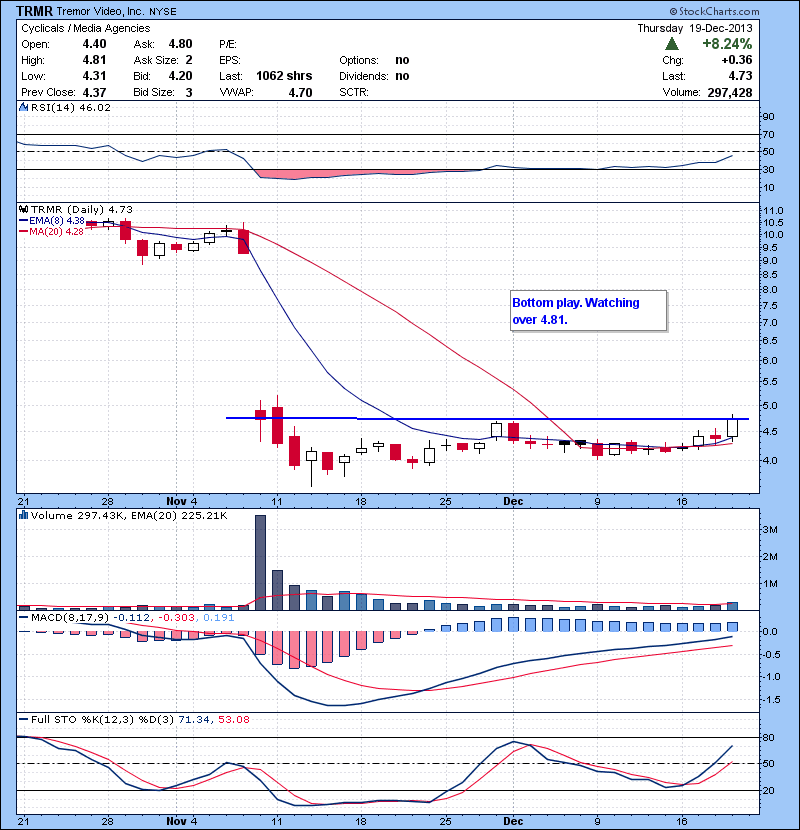Click the RSI indicator icon beside RSI(14)
This screenshot has width=800, height=830.
point(23,107)
